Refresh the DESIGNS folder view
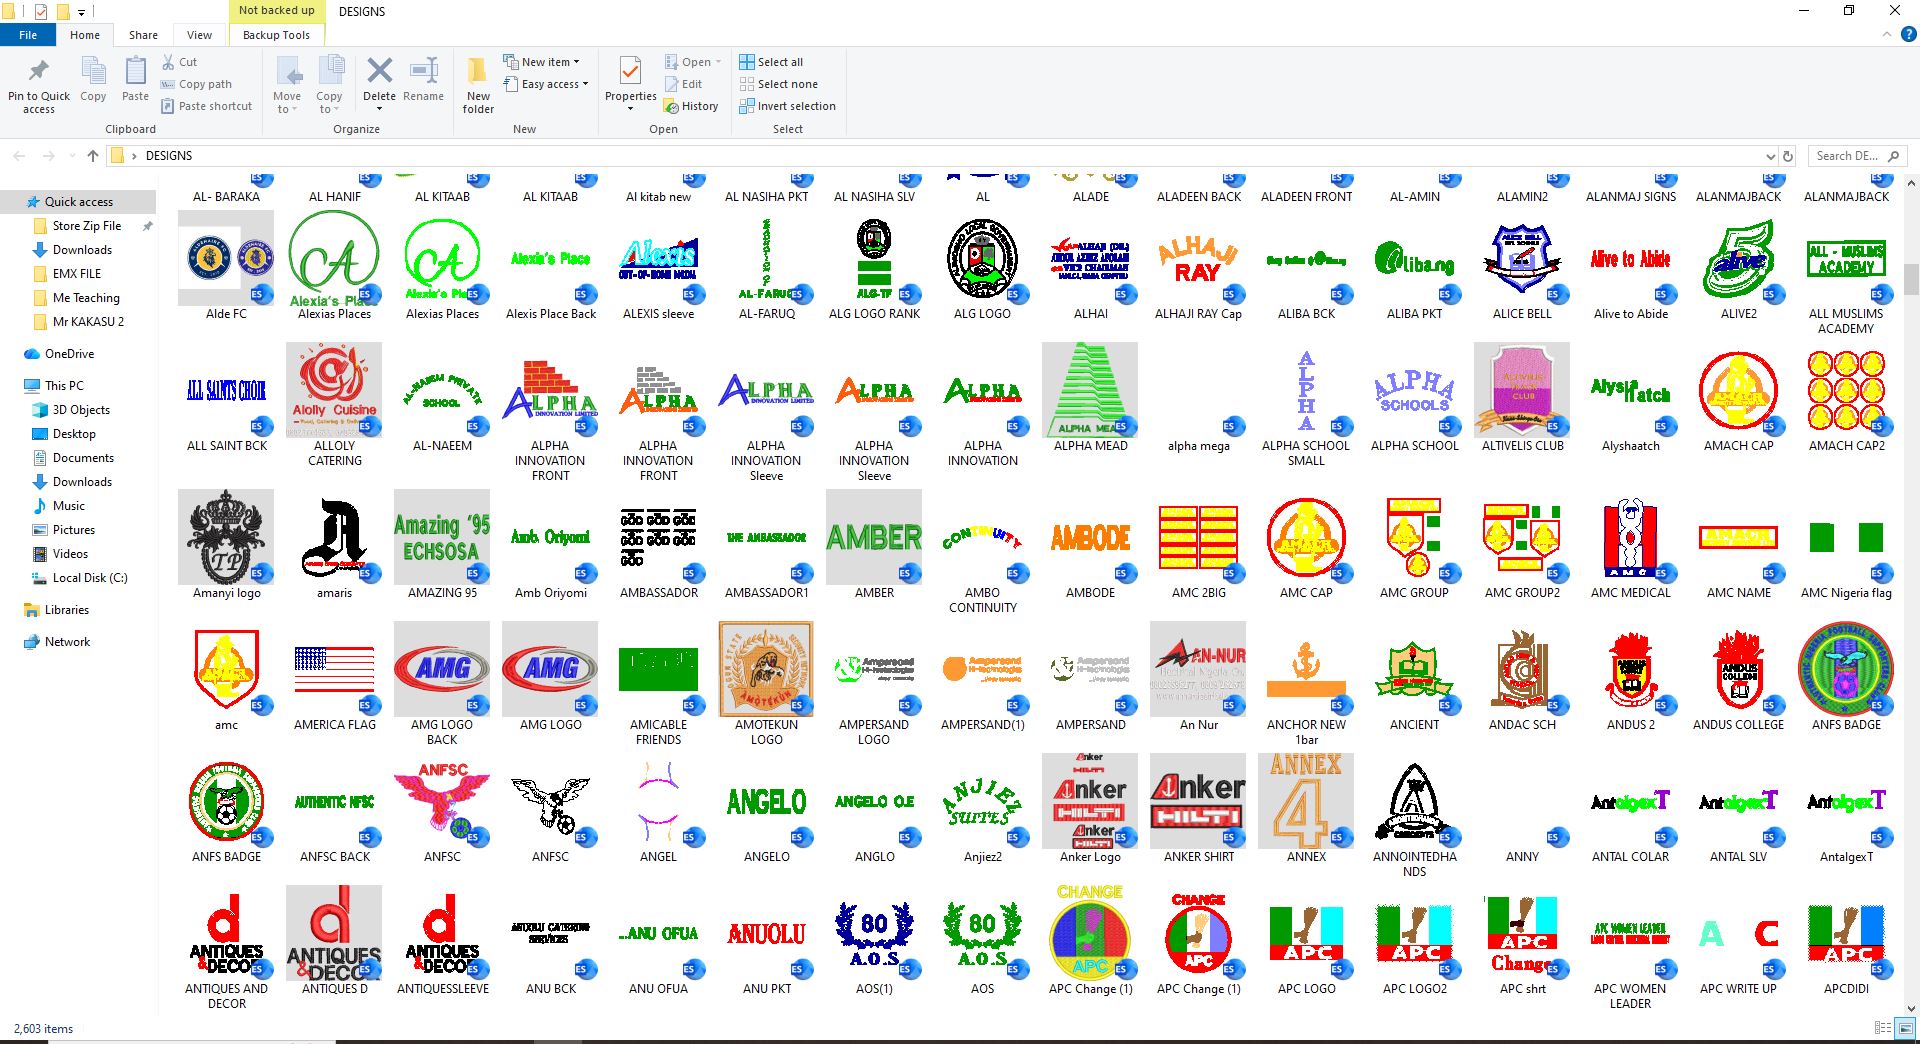This screenshot has width=1920, height=1044. (1789, 156)
